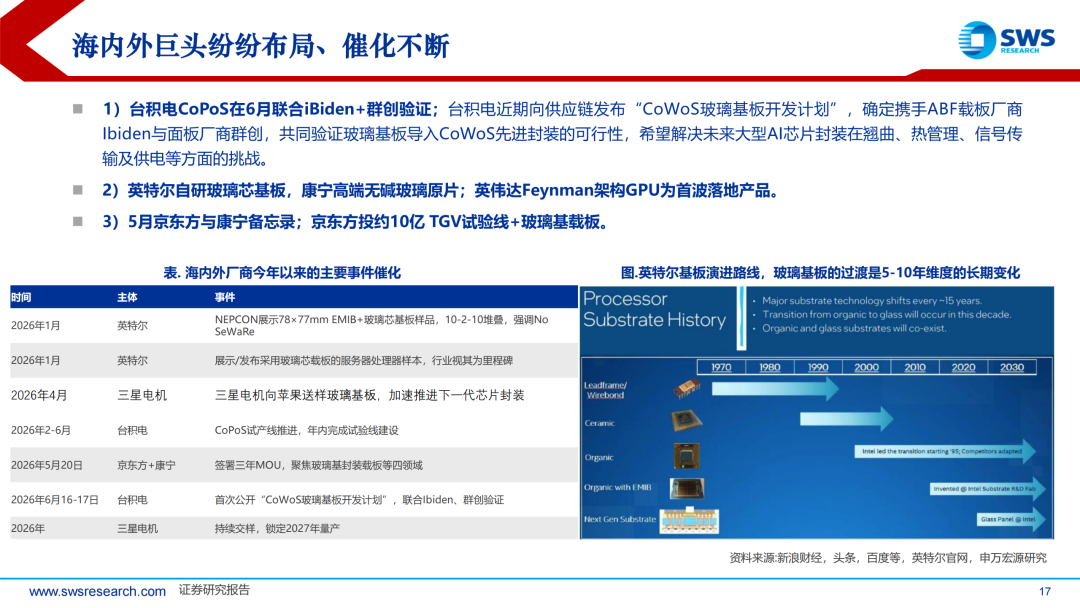Viewport: 1080px width, 608px height.
Task: Click the 京东方+康宁 entity cell
Action: (146, 465)
